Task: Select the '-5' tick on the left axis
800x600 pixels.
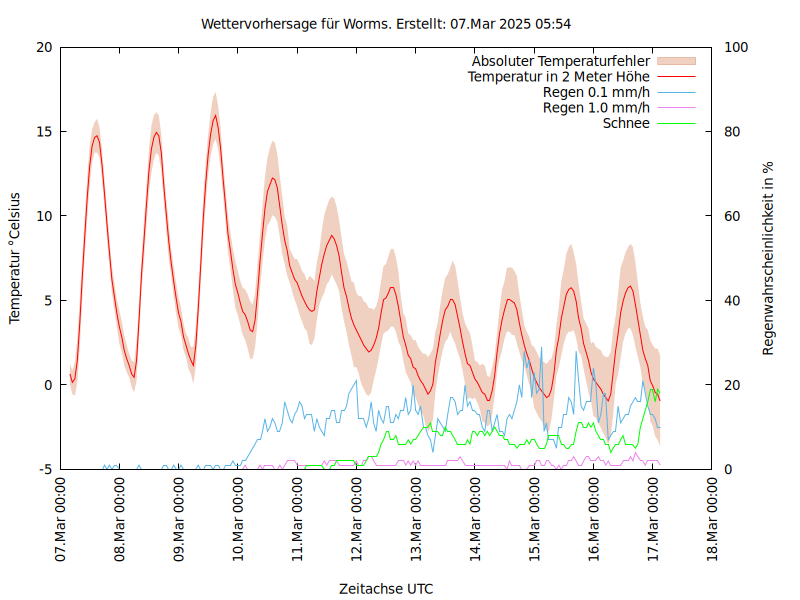Action: pyautogui.click(x=46, y=469)
